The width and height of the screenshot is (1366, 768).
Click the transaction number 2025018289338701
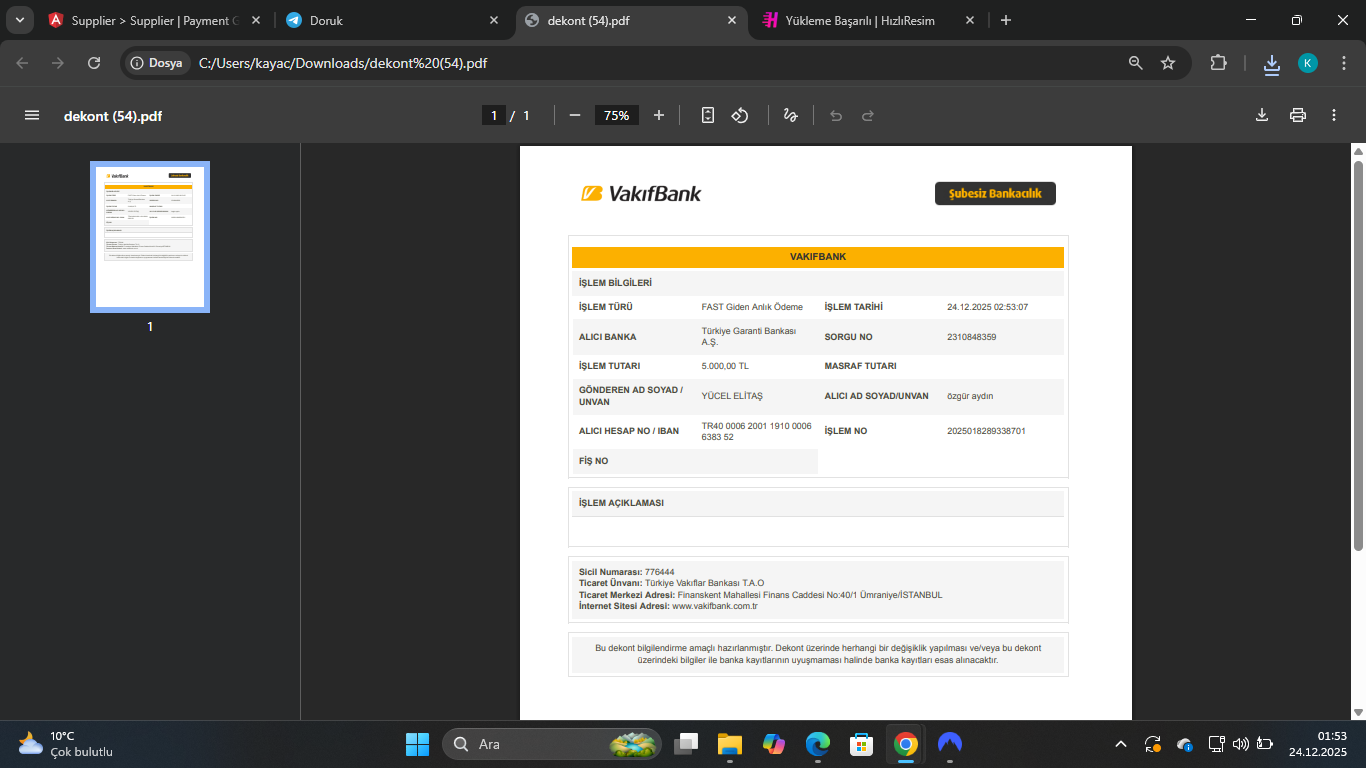pyautogui.click(x=986, y=431)
